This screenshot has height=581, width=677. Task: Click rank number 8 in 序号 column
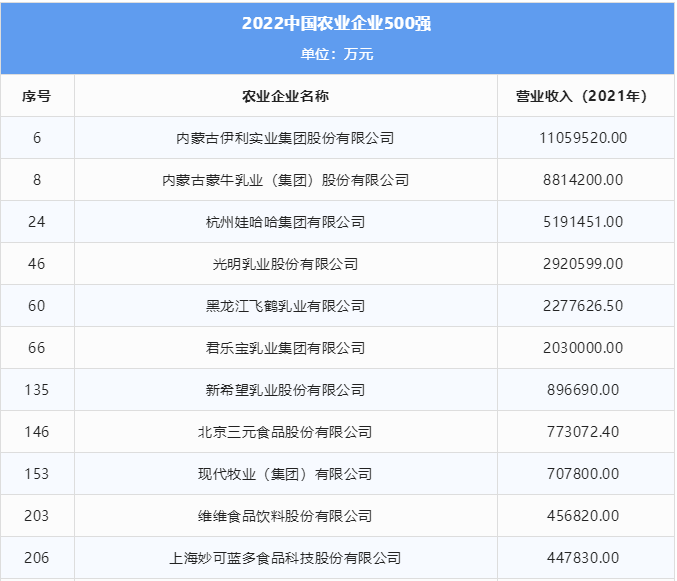(37, 180)
